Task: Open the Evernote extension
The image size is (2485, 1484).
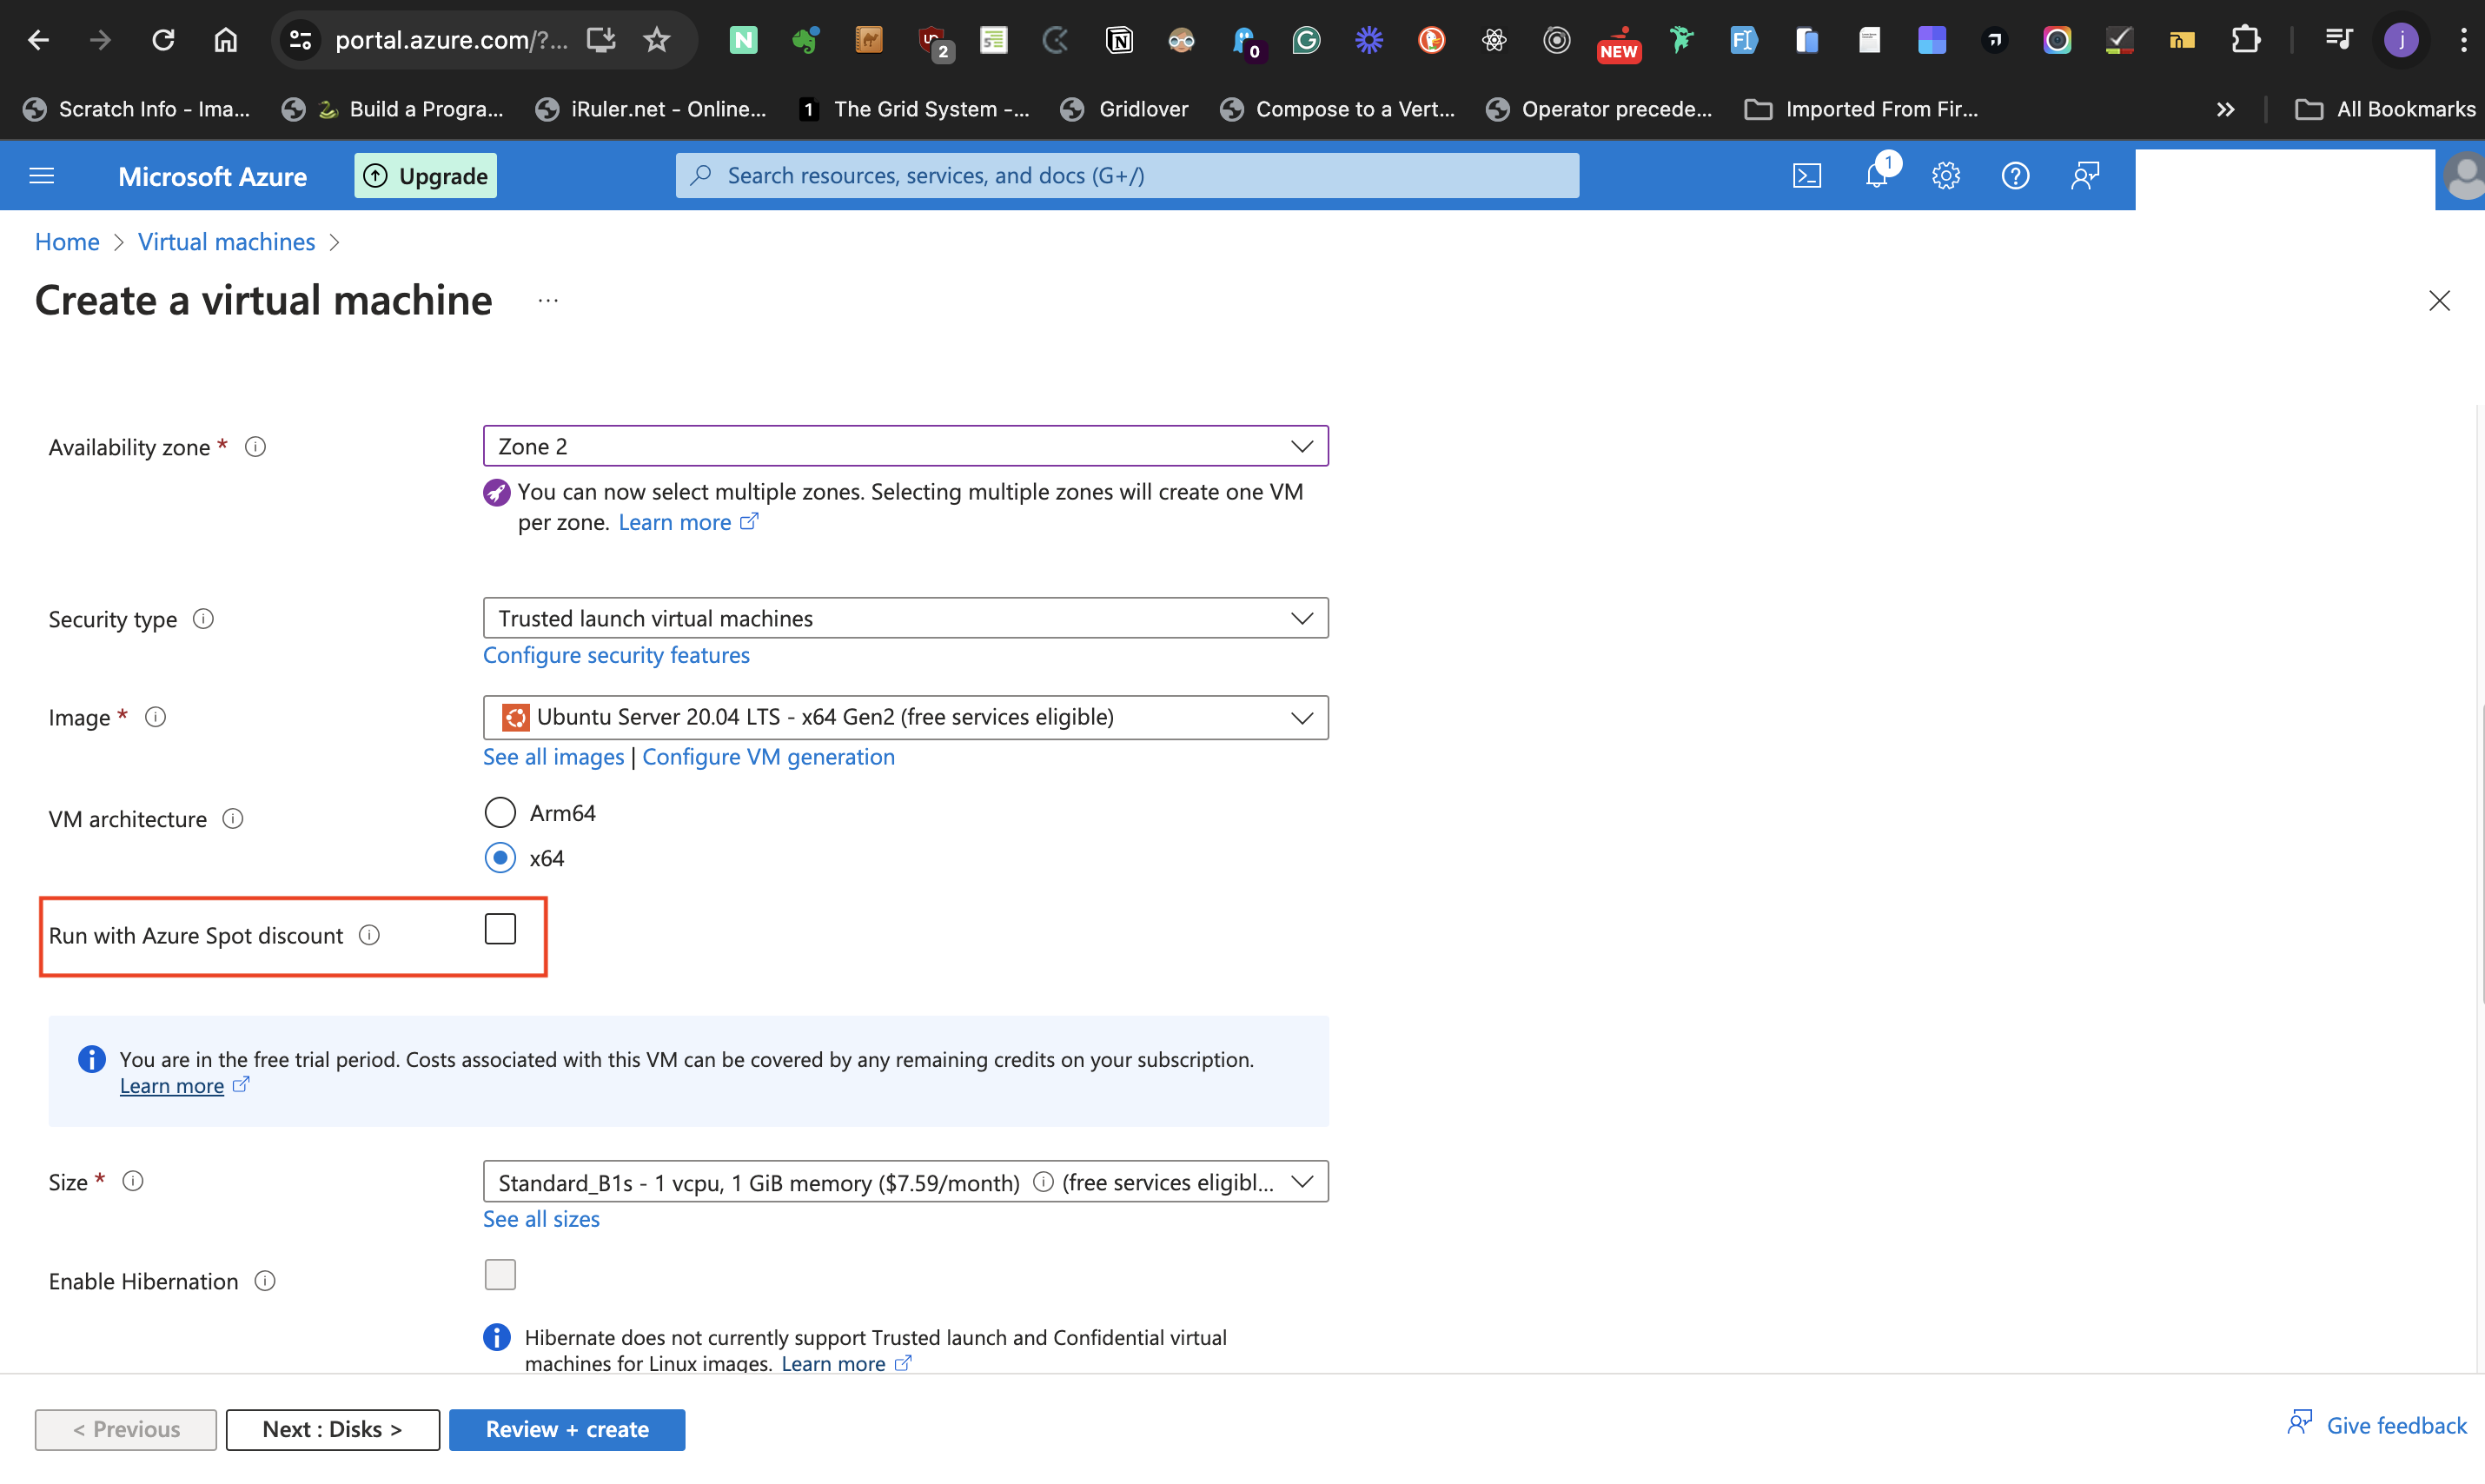Action: 806,40
